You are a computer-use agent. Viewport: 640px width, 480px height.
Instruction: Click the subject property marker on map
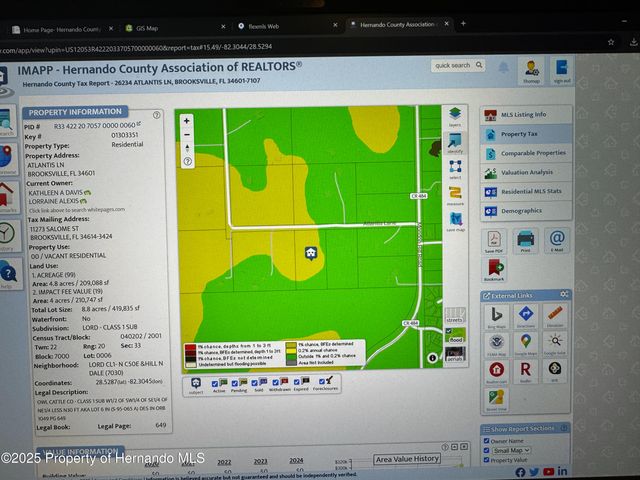tap(311, 253)
